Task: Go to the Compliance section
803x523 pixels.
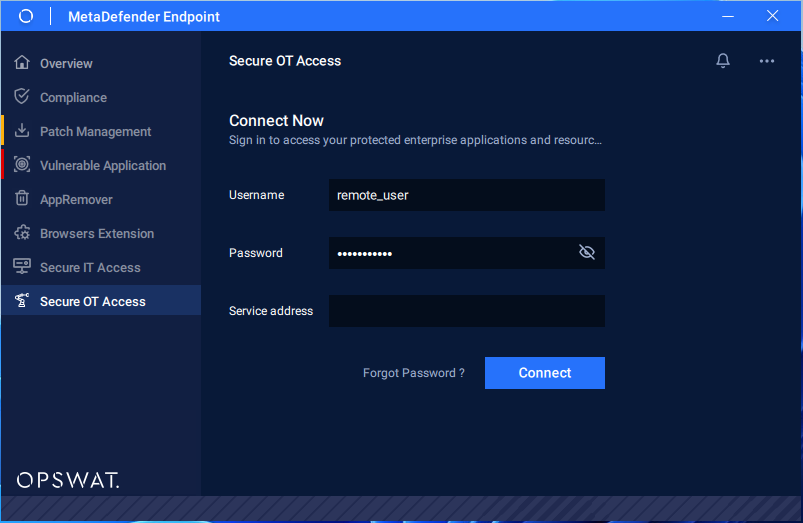Action: 101,97
